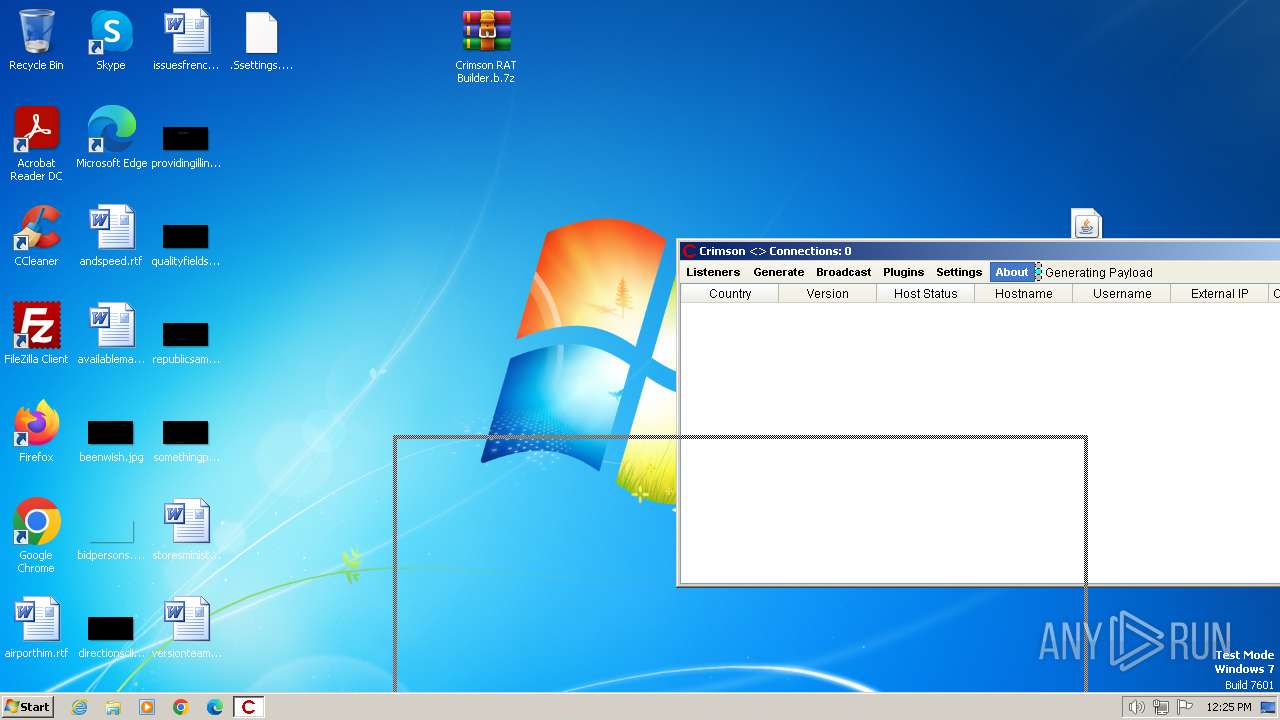Open Internet Explorer from taskbar

tap(80, 707)
